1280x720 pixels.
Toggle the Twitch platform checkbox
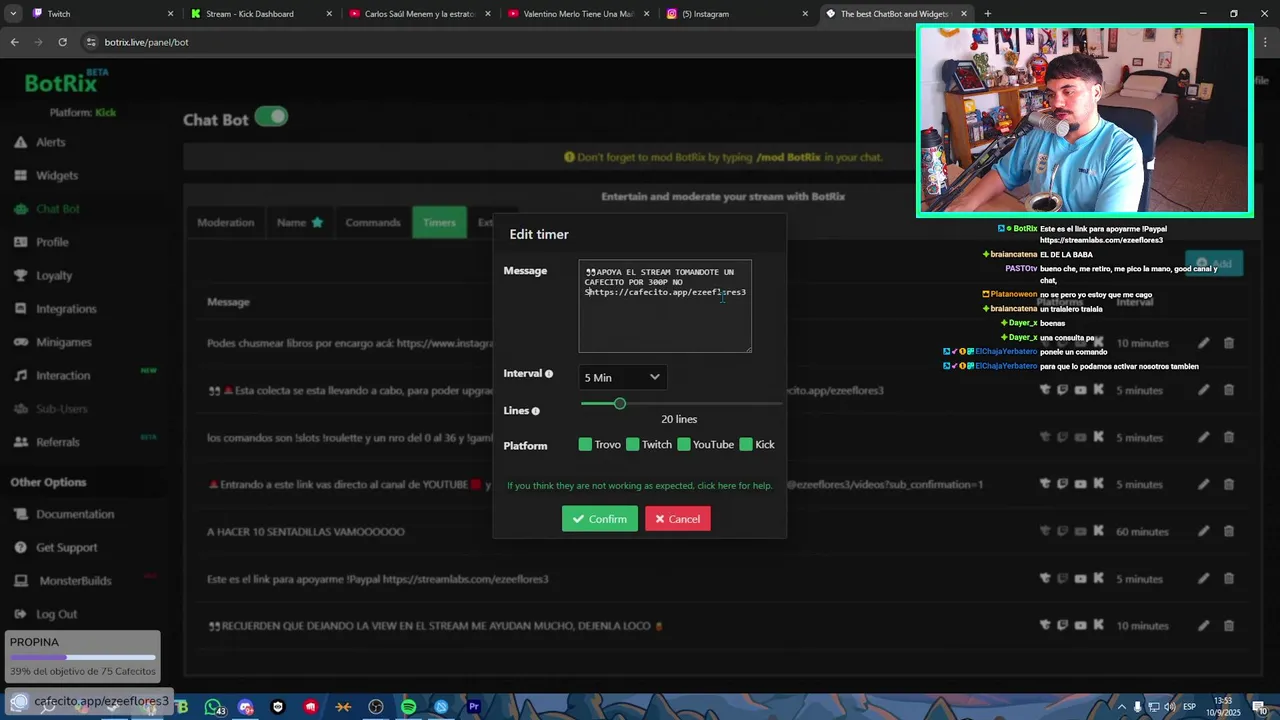[x=632, y=444]
